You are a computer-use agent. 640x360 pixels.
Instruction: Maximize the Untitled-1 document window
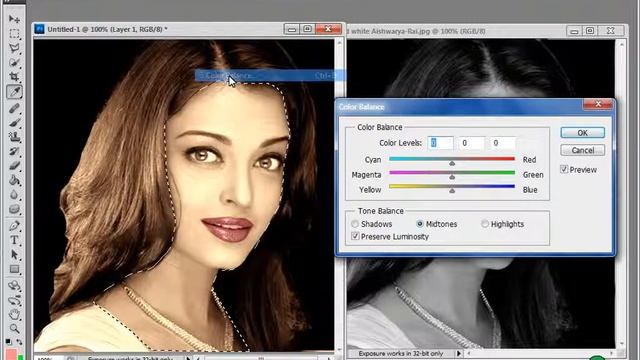[x=307, y=29]
